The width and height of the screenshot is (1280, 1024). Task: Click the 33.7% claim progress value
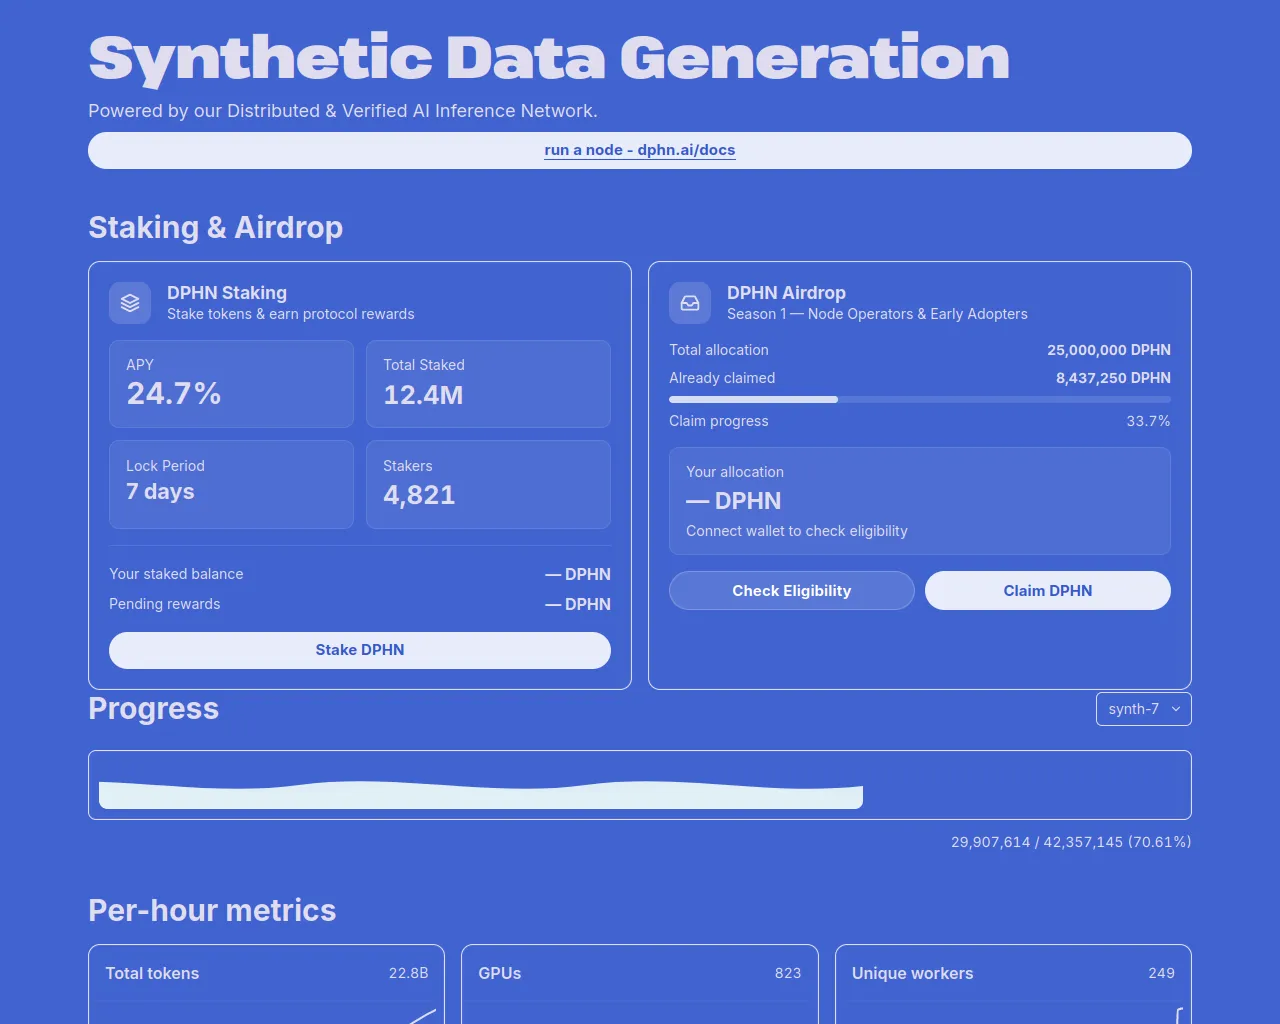(1148, 421)
